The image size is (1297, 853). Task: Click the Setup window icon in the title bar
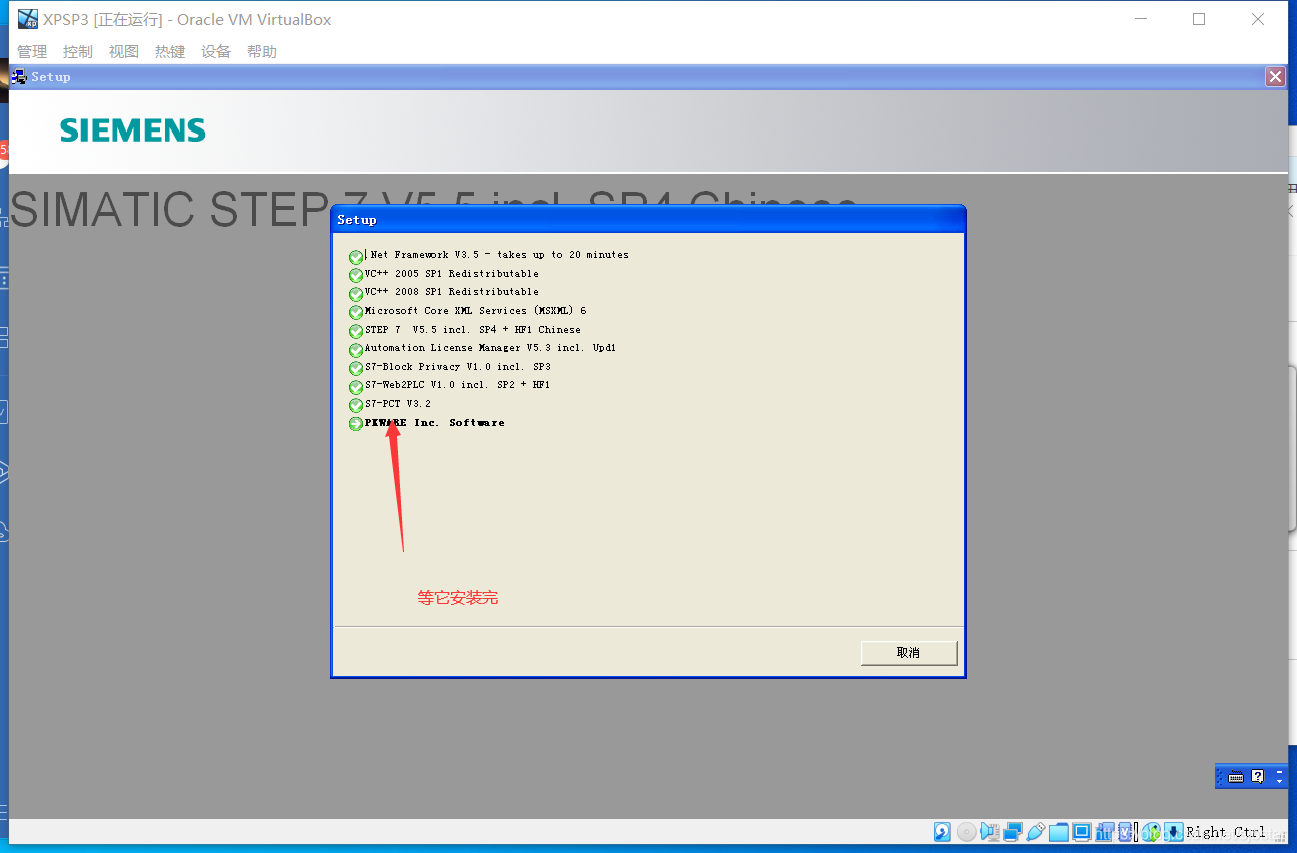coord(19,76)
